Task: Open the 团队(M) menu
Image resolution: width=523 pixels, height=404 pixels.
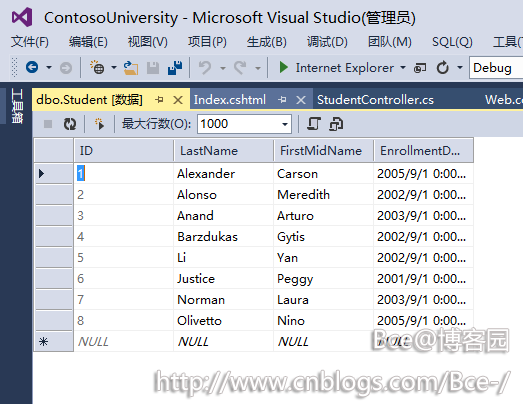Action: 390,42
